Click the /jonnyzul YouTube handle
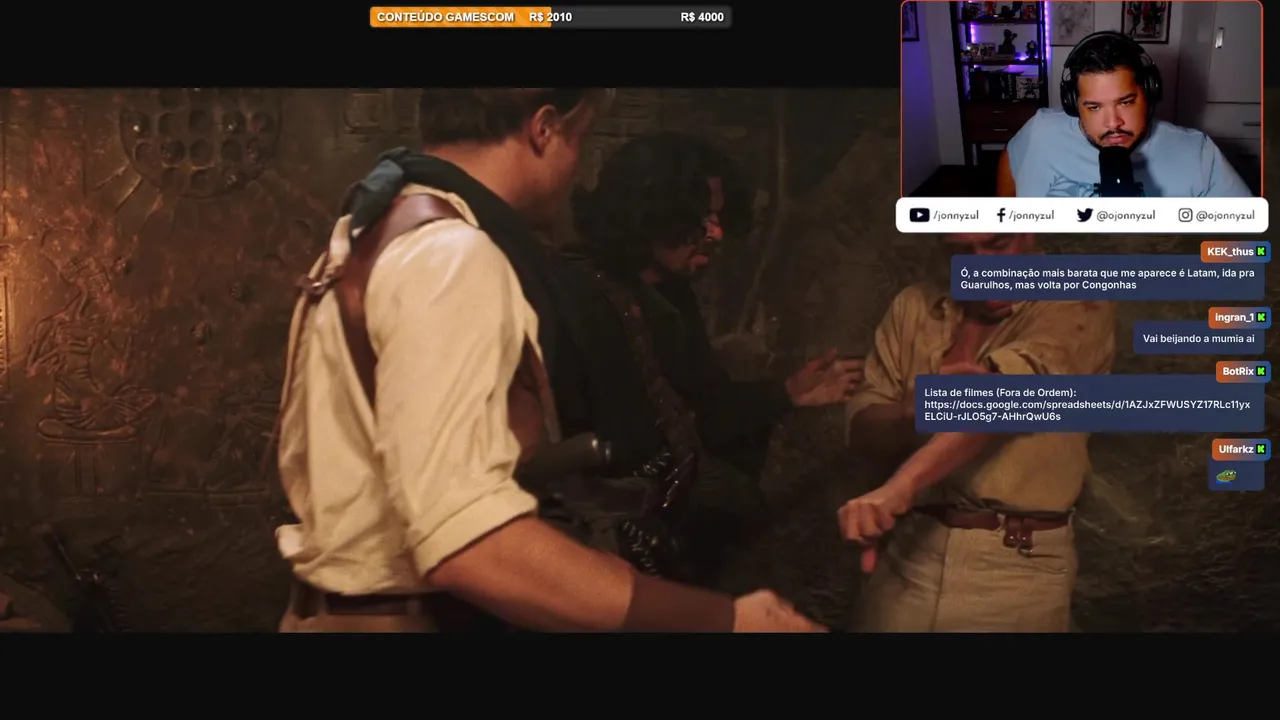1280x720 pixels. (956, 215)
